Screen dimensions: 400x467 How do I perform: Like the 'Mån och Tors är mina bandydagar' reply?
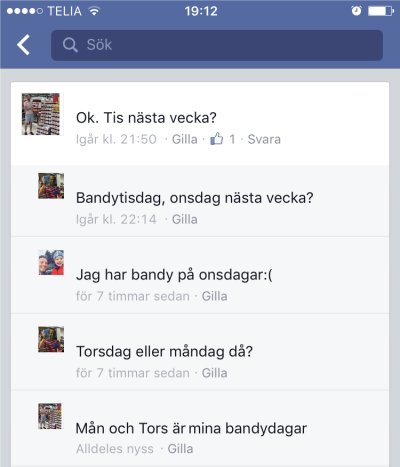(x=180, y=449)
